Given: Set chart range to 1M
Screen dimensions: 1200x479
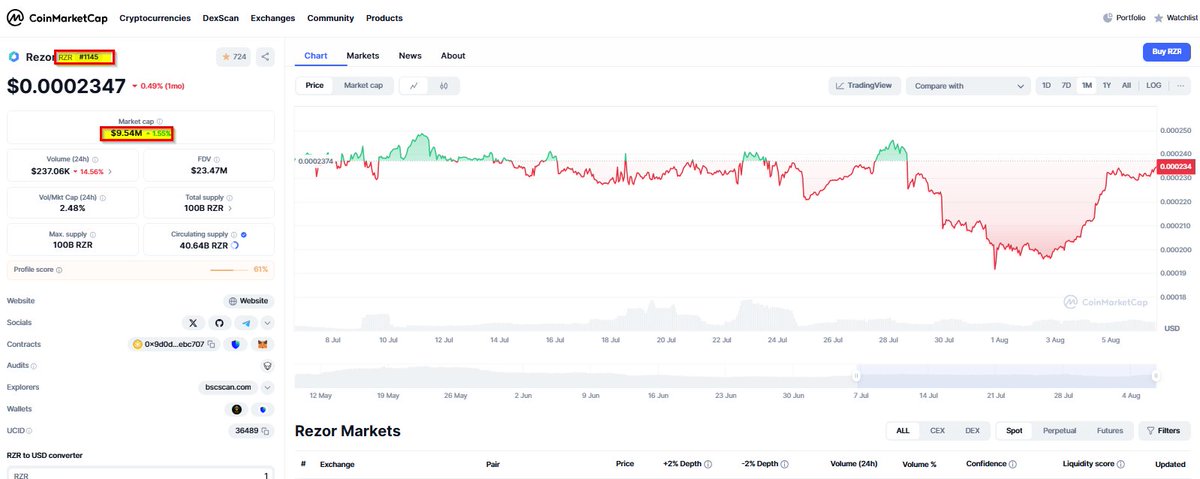Looking at the screenshot, I should click(1086, 86).
